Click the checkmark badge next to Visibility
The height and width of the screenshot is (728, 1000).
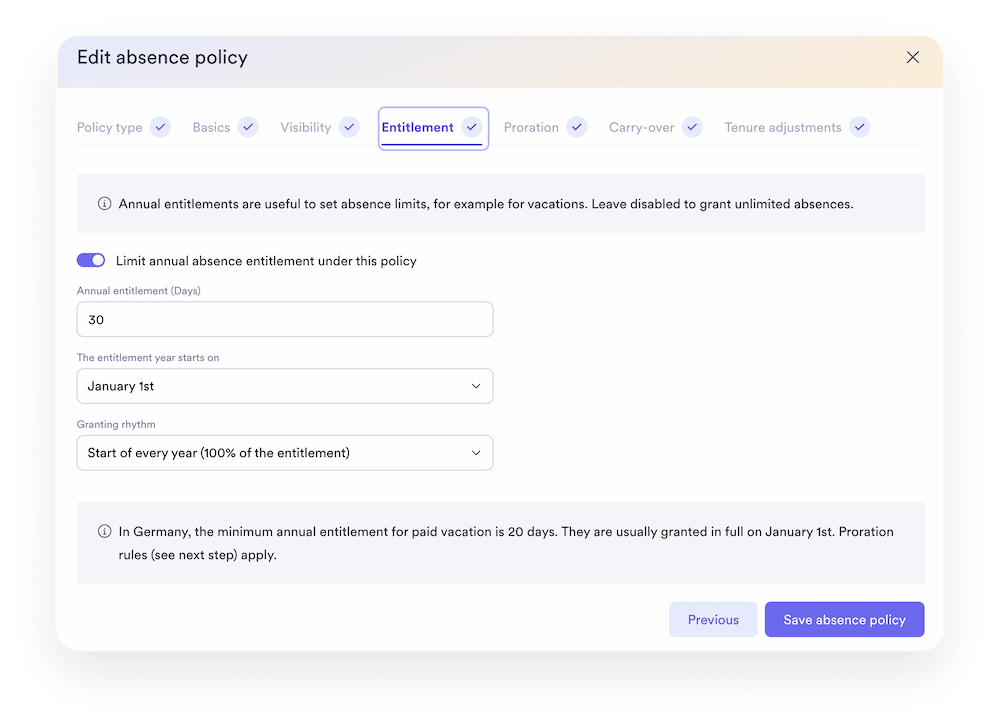click(x=349, y=127)
